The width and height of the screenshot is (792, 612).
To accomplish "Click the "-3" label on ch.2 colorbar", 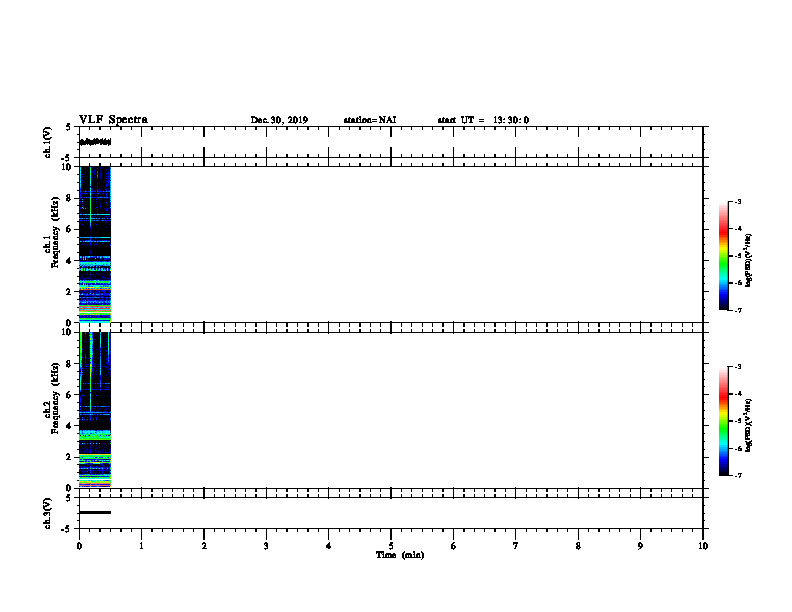I will 738,367.
